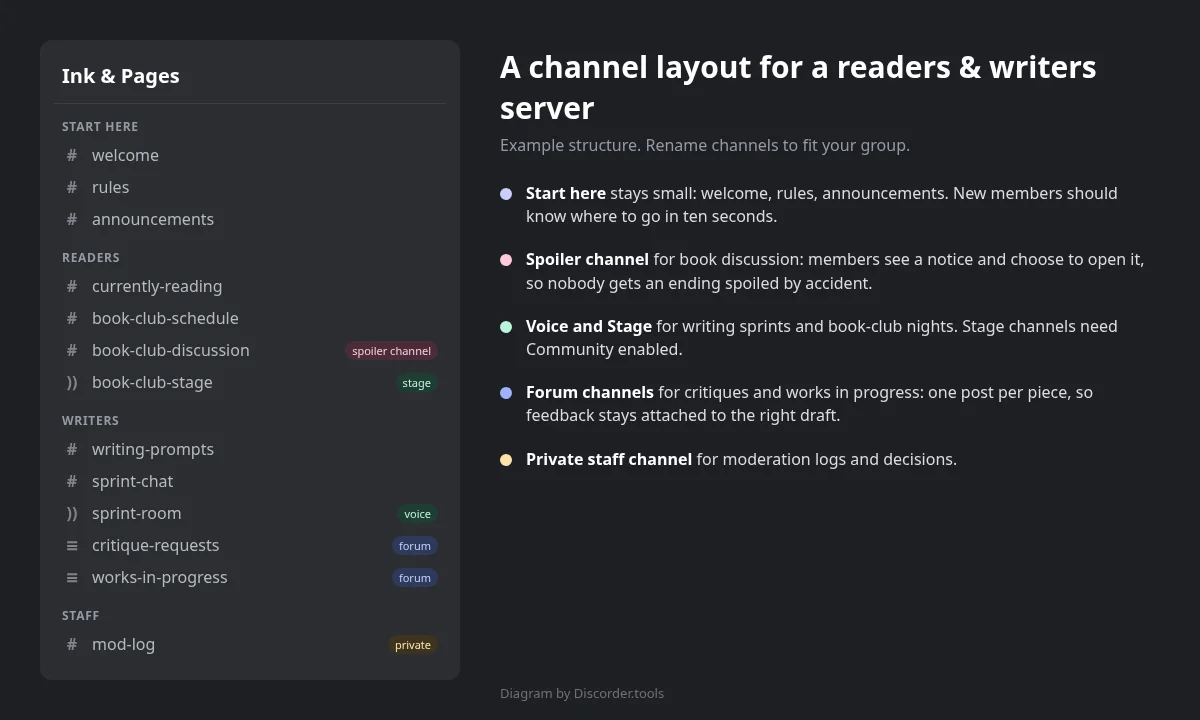The image size is (1200, 720).
Task: Click the yellow dot beside Private staff channel
Action: click(506, 460)
